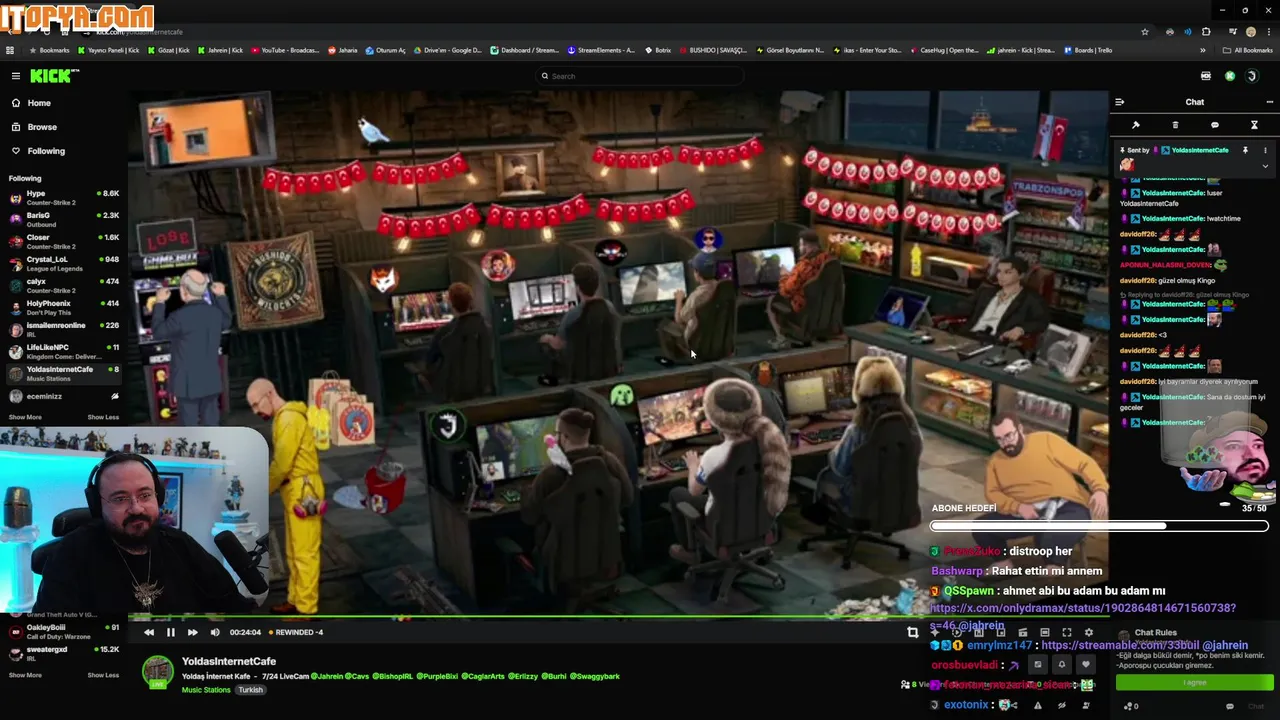Viewport: 1280px width, 720px height.
Task: Open the YoldasInternetCafe channel avatar
Action: point(157,672)
